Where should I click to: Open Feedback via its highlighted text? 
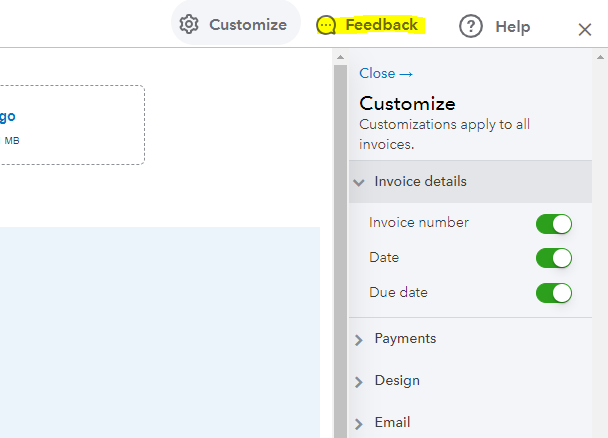(x=381, y=25)
